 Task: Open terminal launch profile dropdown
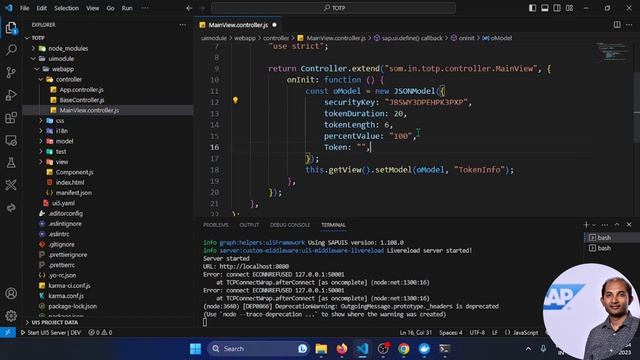point(594,225)
